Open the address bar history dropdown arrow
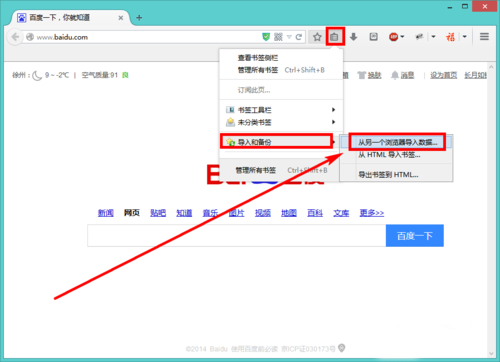Viewport: 500px width, 362px height. click(289, 37)
